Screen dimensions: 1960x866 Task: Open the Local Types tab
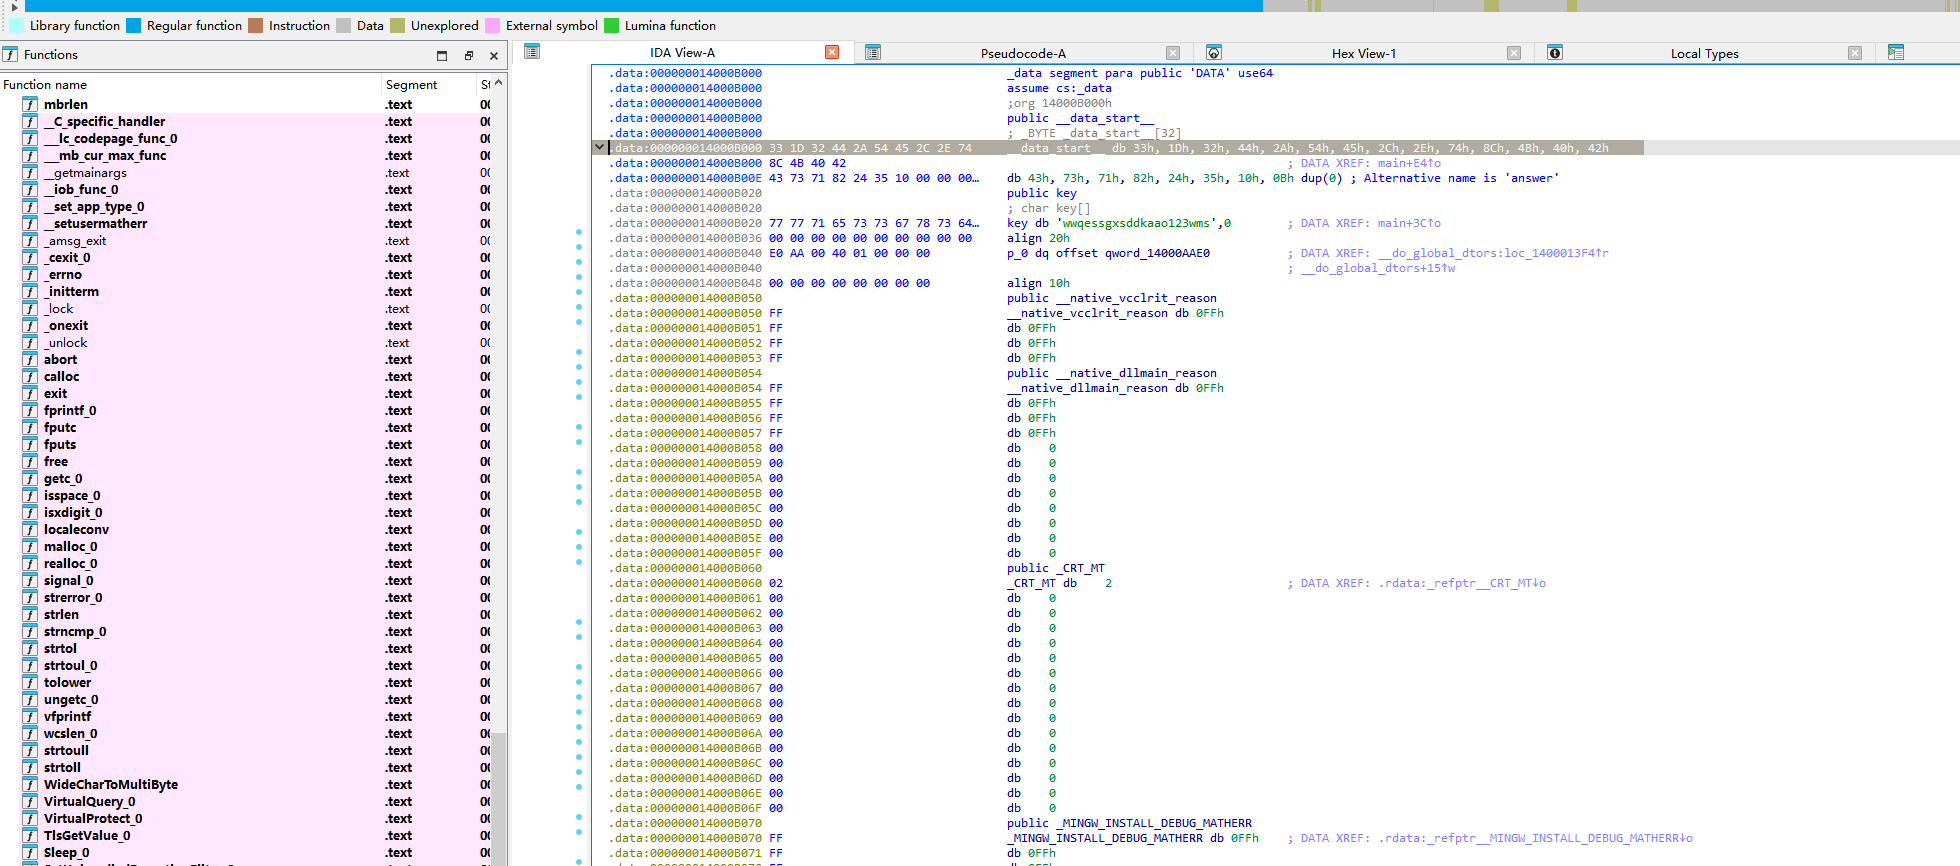click(1704, 53)
